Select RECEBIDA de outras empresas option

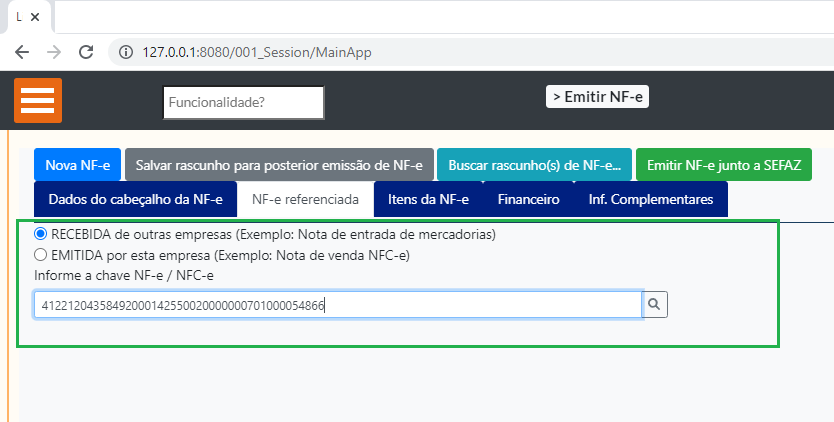(41, 234)
